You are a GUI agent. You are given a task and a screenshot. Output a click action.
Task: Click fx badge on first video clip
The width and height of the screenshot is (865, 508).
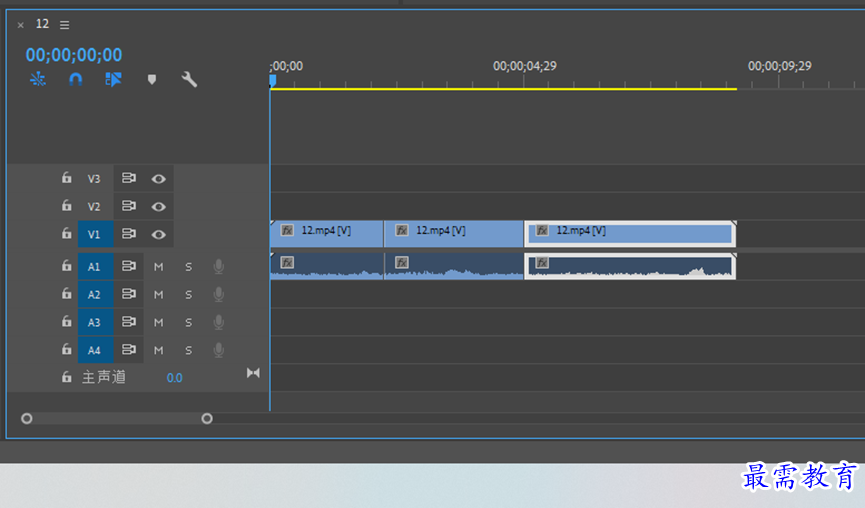(x=287, y=230)
